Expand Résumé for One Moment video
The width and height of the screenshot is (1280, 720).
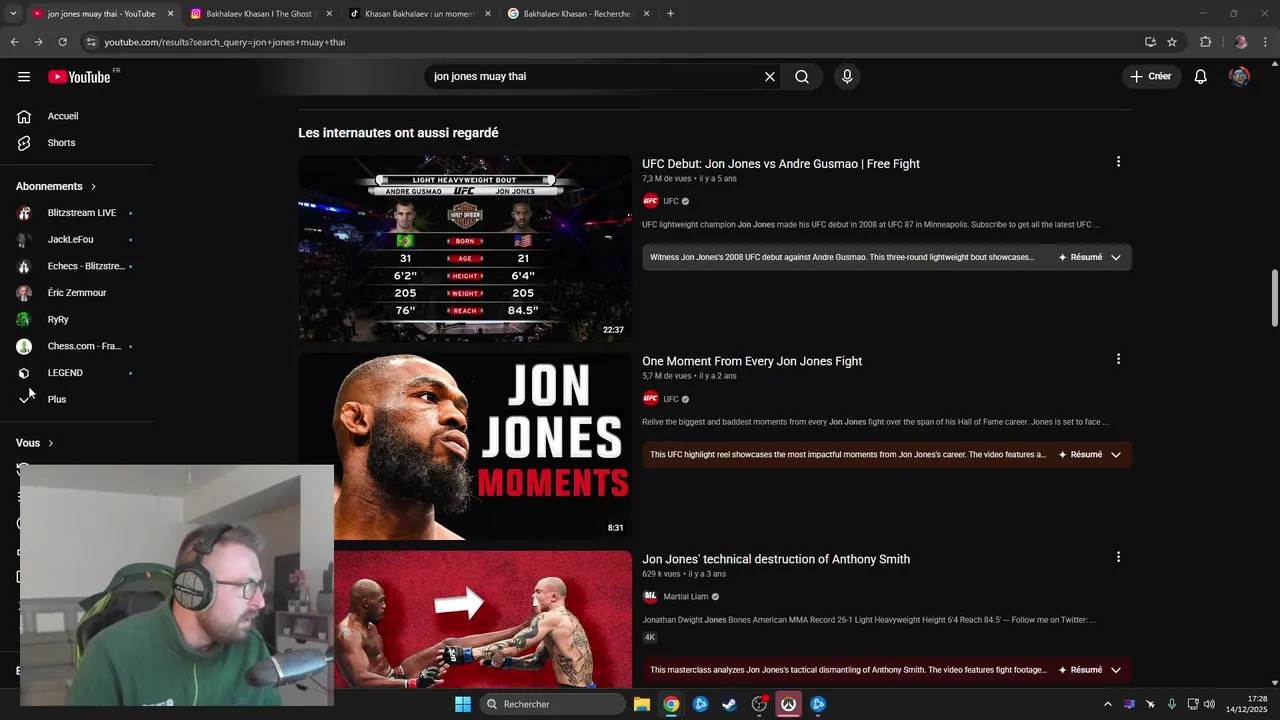coord(1090,455)
